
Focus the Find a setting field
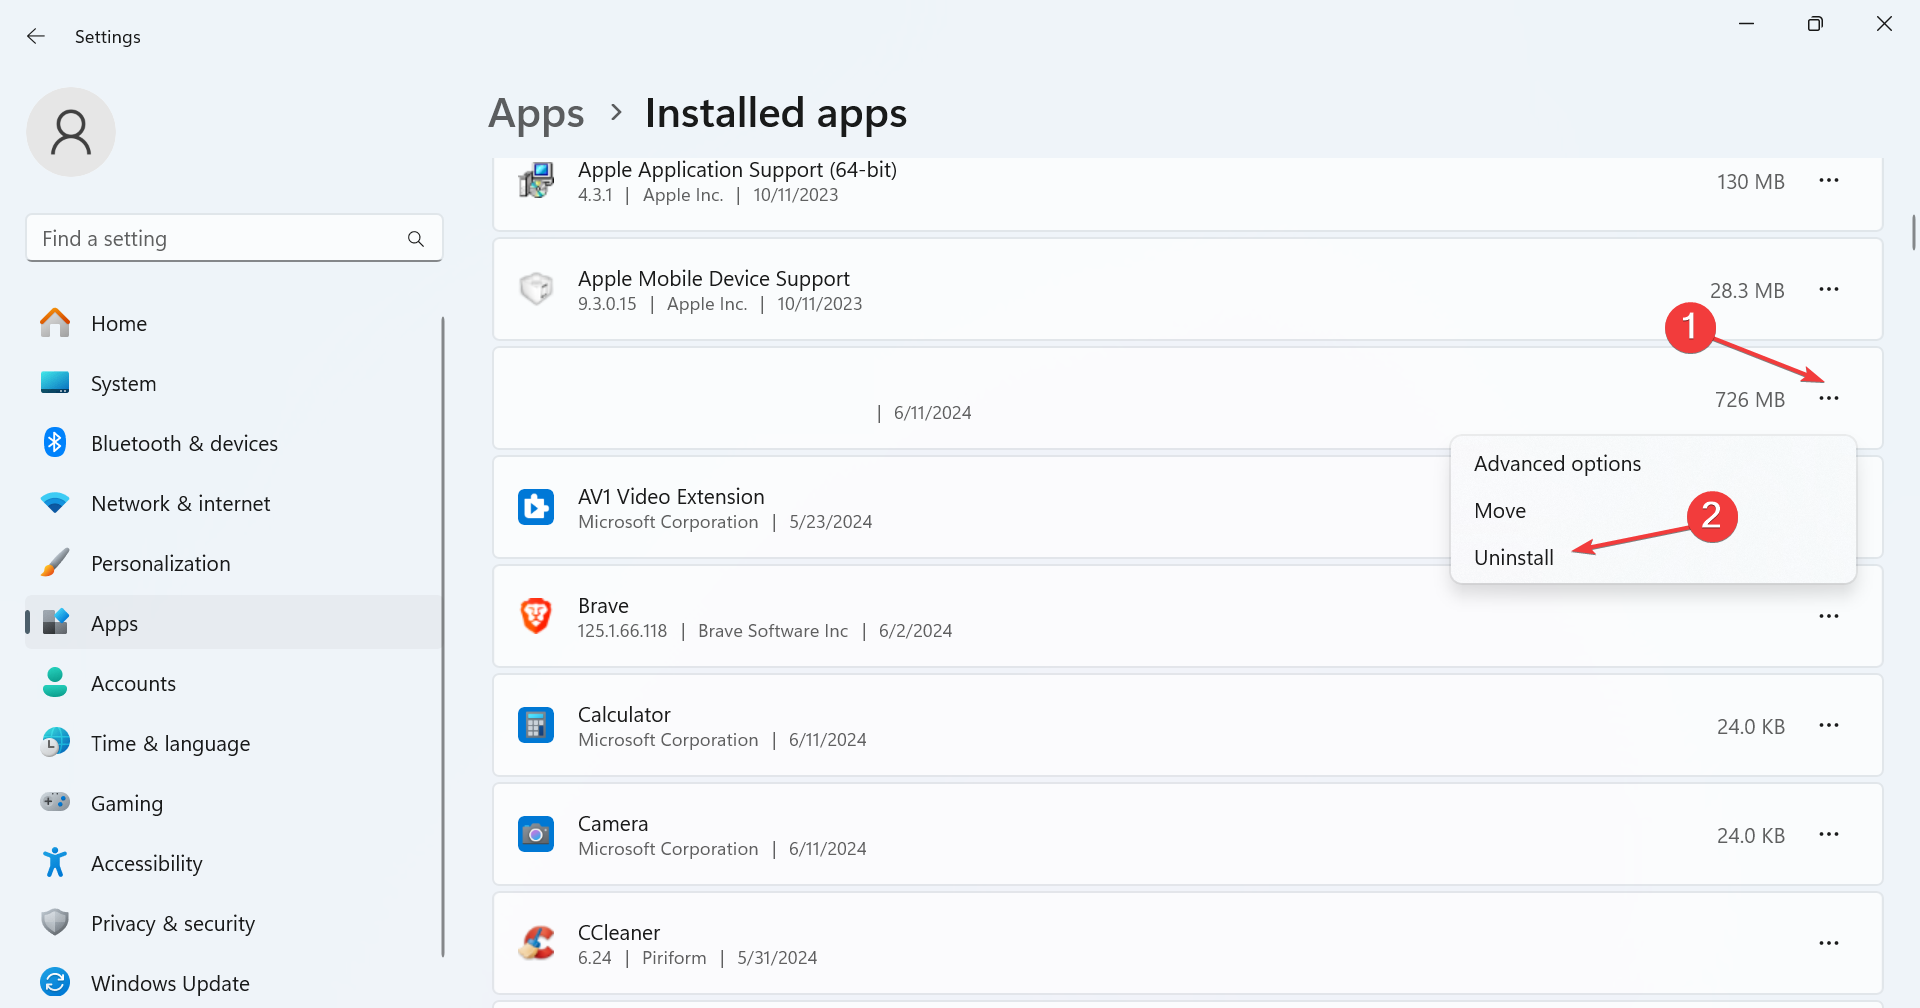234,238
